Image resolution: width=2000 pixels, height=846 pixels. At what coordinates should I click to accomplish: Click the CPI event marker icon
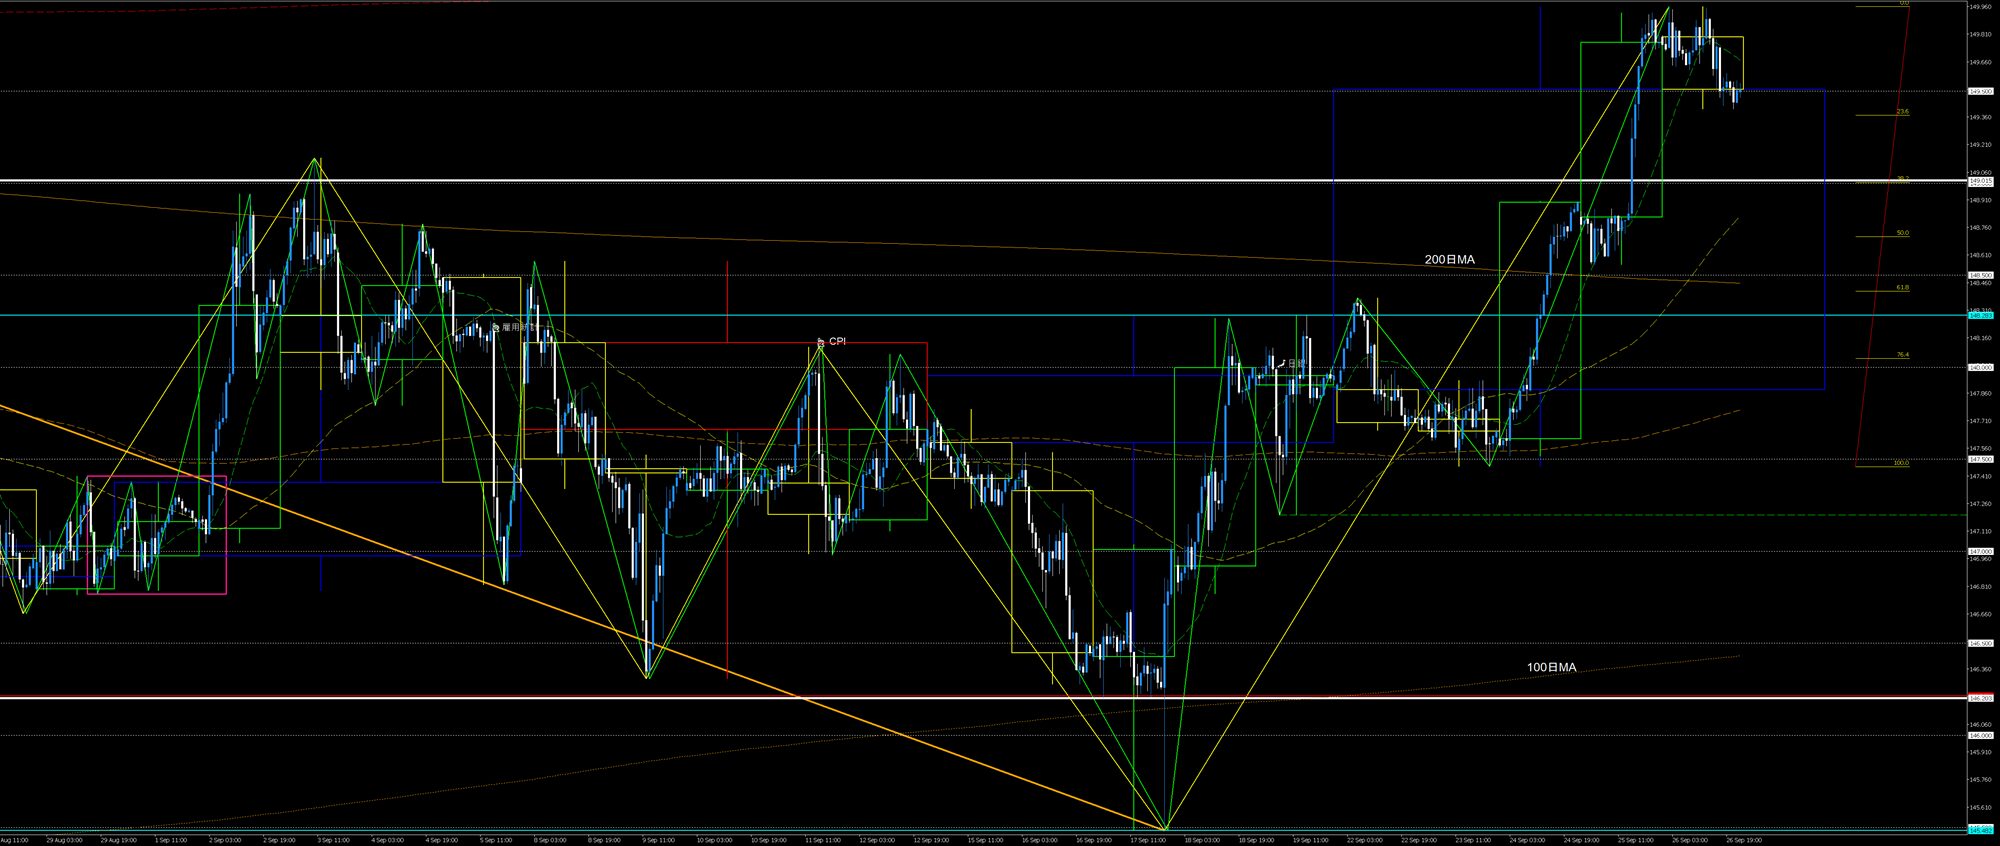[821, 342]
